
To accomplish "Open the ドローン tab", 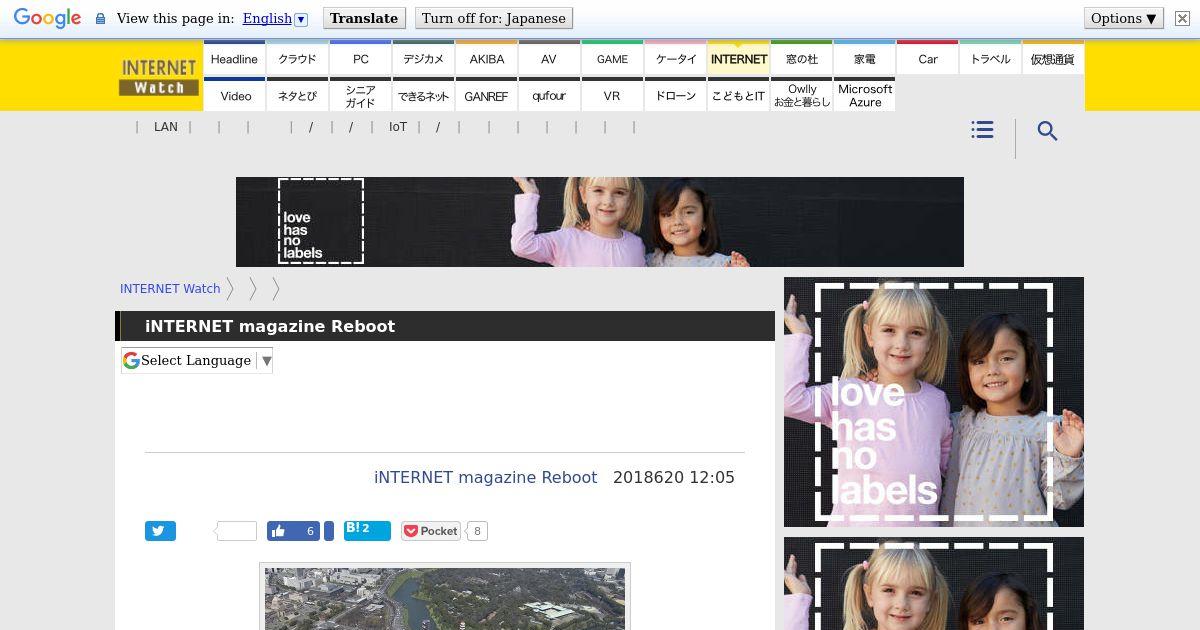I will coord(675,95).
